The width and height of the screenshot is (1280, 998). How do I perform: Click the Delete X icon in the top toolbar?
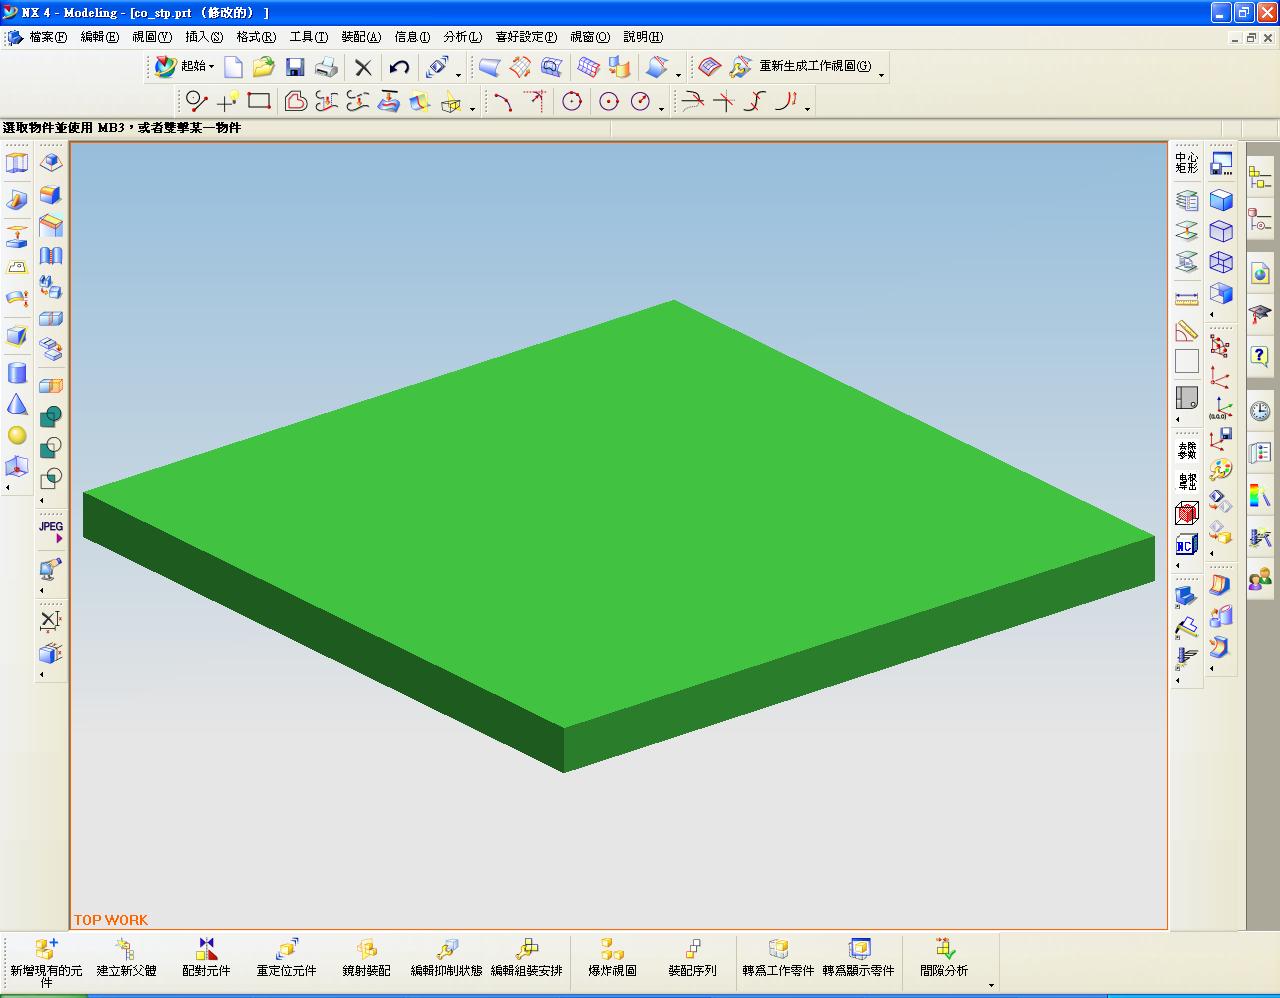pos(363,67)
